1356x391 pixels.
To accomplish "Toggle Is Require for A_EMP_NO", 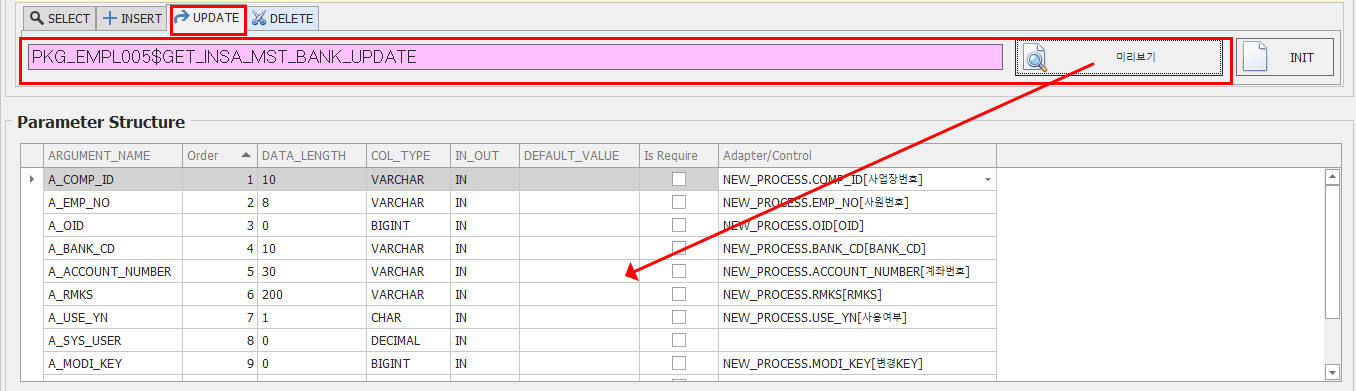I will (x=679, y=202).
